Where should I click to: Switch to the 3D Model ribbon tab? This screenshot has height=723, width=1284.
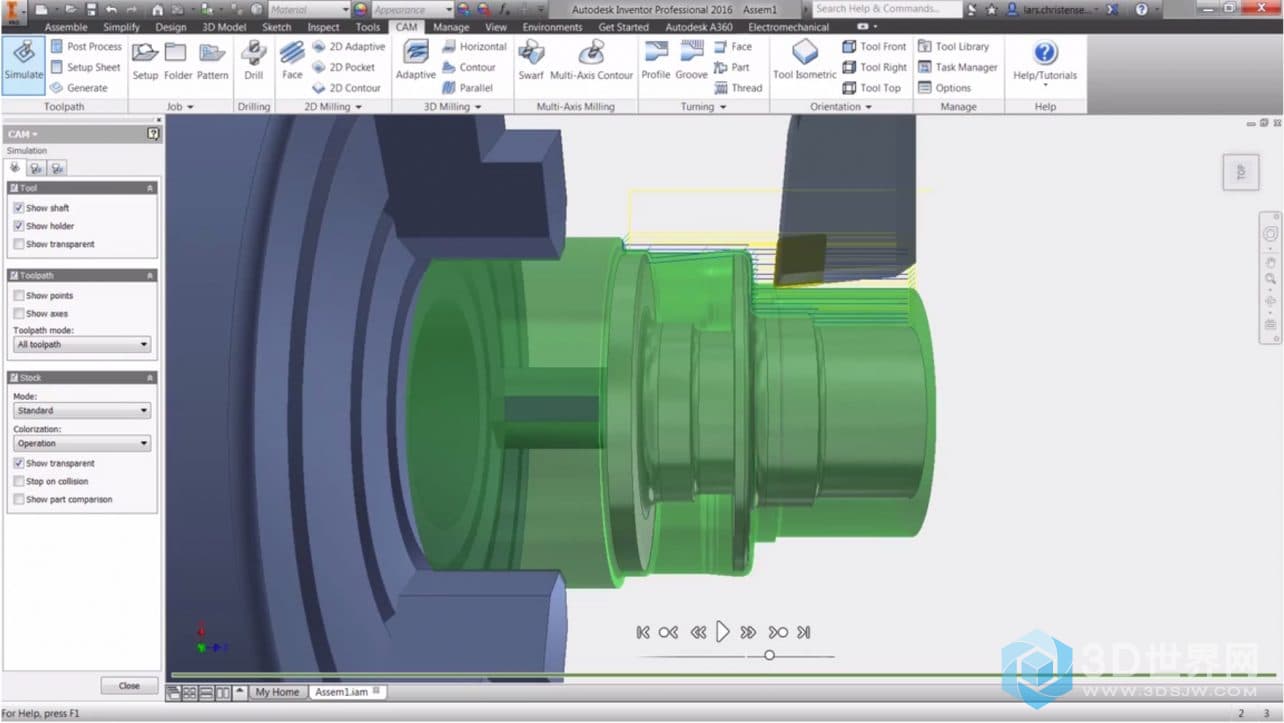click(x=224, y=27)
